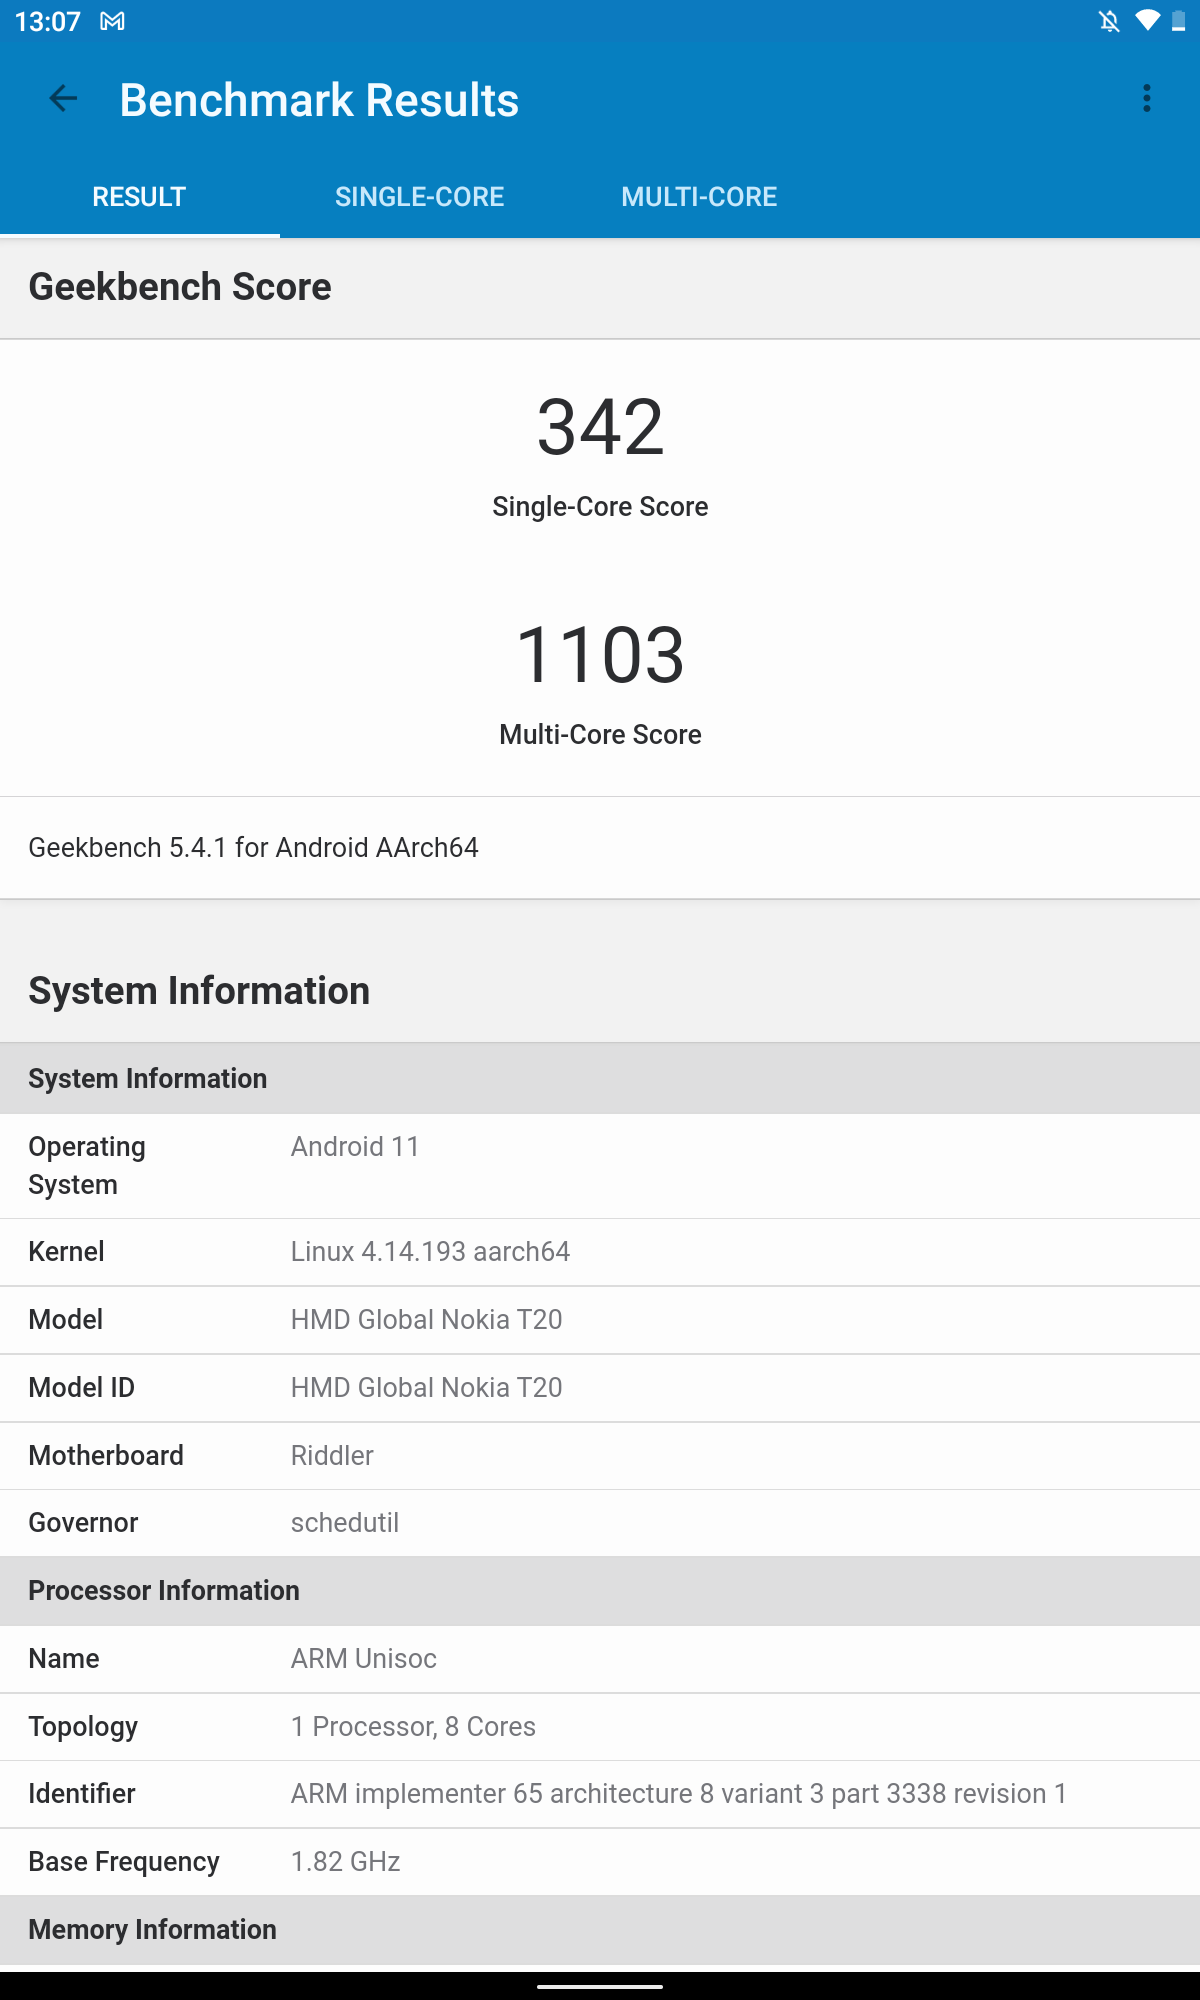Tap the Model ID label

81,1388
